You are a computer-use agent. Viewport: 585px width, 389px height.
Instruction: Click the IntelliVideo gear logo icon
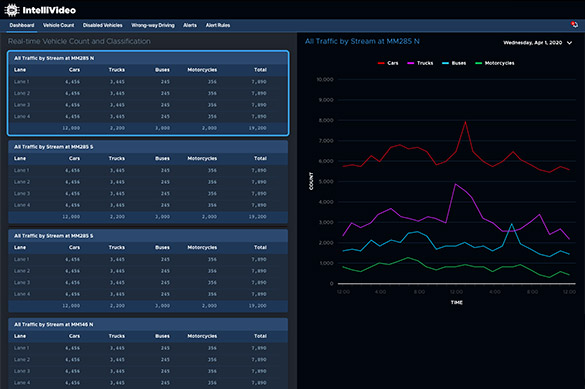(x=12, y=10)
